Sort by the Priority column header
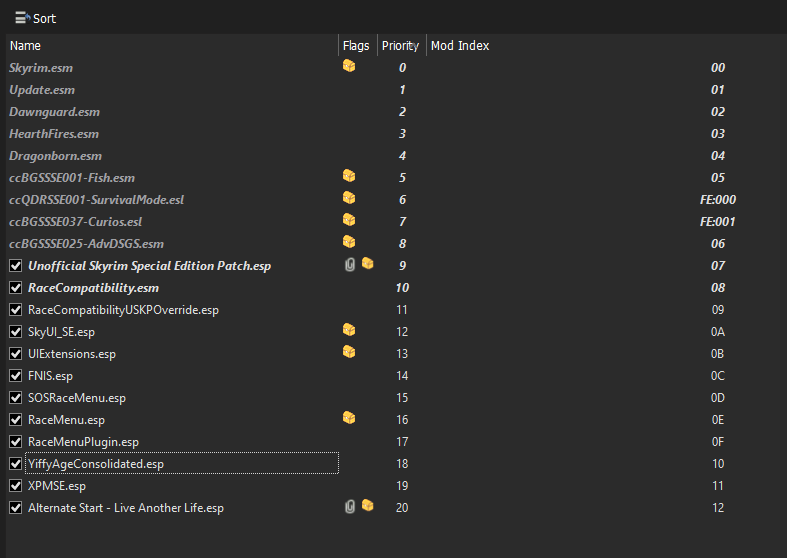This screenshot has height=558, width=787. [x=402, y=46]
